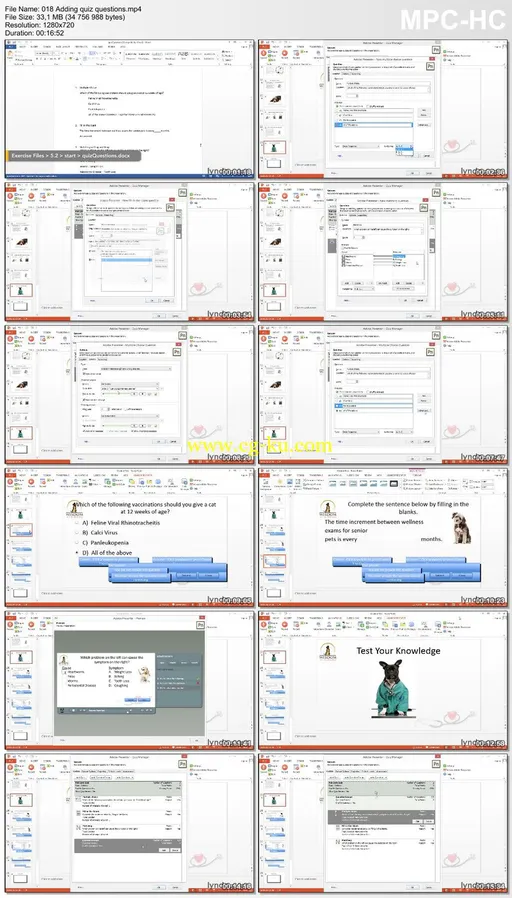The width and height of the screenshot is (512, 898).
Task: Click the Adobe Presenter Pr logo in the 00:15:34 frame
Action: pyautogui.click(x=436, y=764)
